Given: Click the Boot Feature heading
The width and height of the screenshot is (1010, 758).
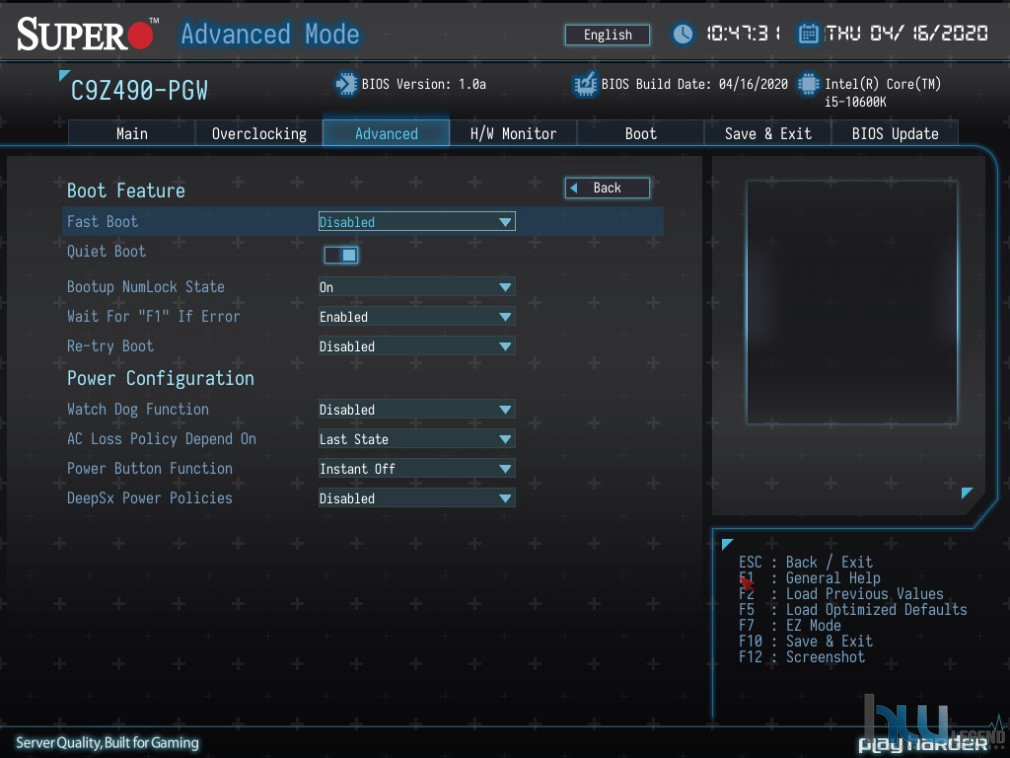Looking at the screenshot, I should coord(126,191).
